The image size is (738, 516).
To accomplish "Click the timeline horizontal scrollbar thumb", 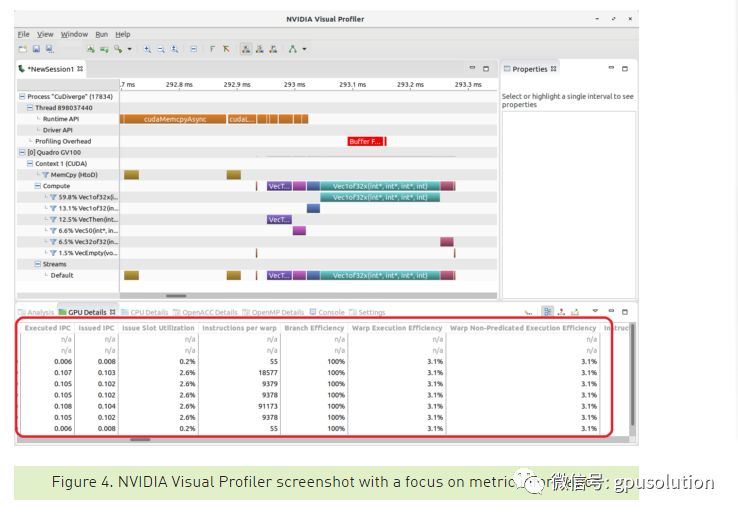I will (x=176, y=296).
